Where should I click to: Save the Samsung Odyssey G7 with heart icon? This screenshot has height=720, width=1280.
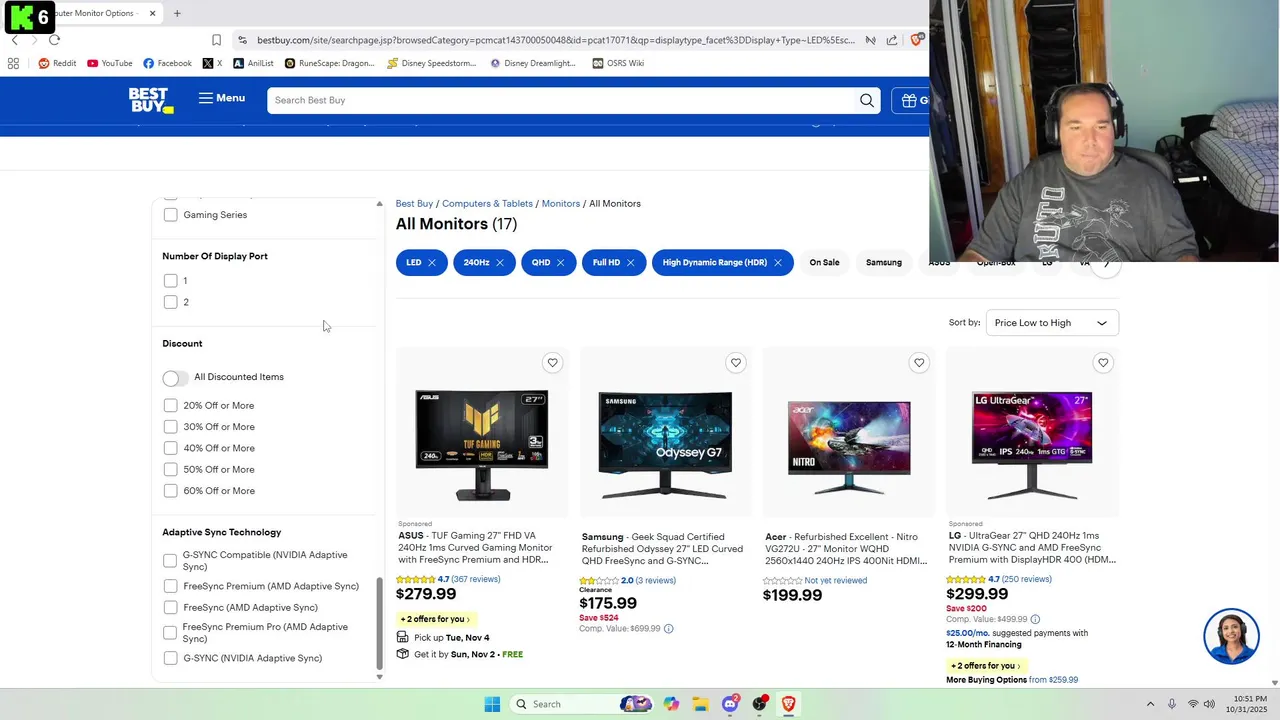coord(736,363)
